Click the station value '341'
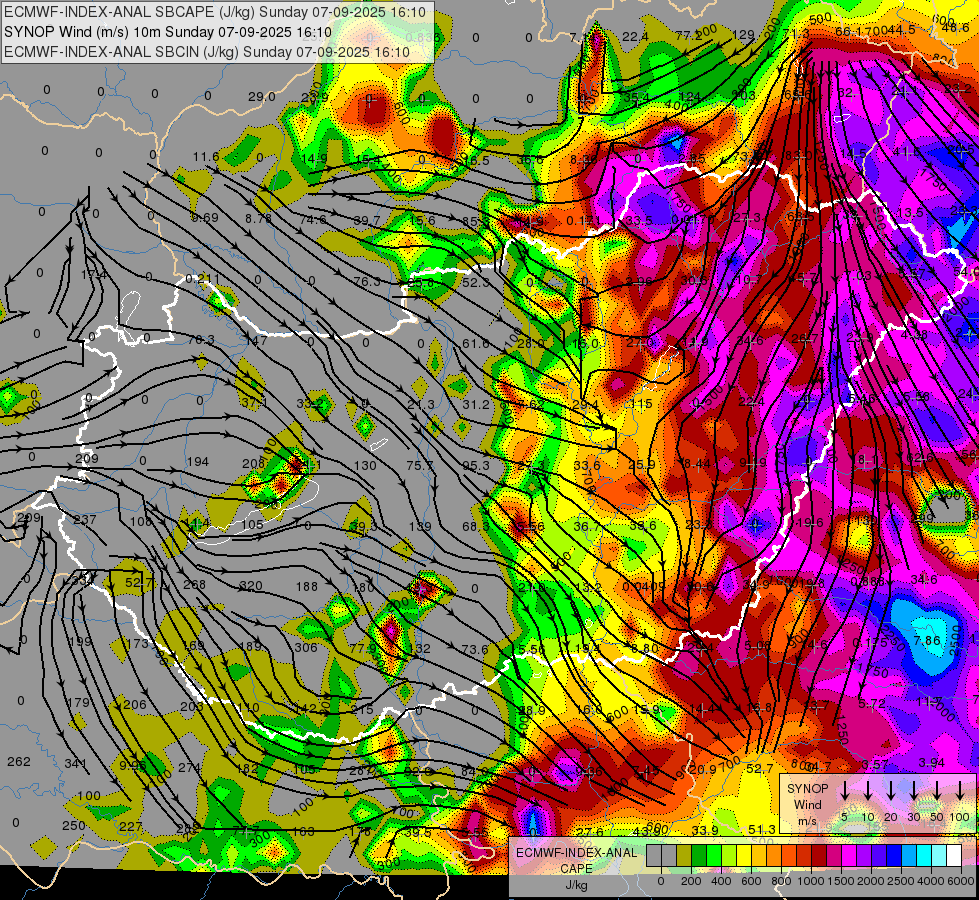 click(x=76, y=763)
